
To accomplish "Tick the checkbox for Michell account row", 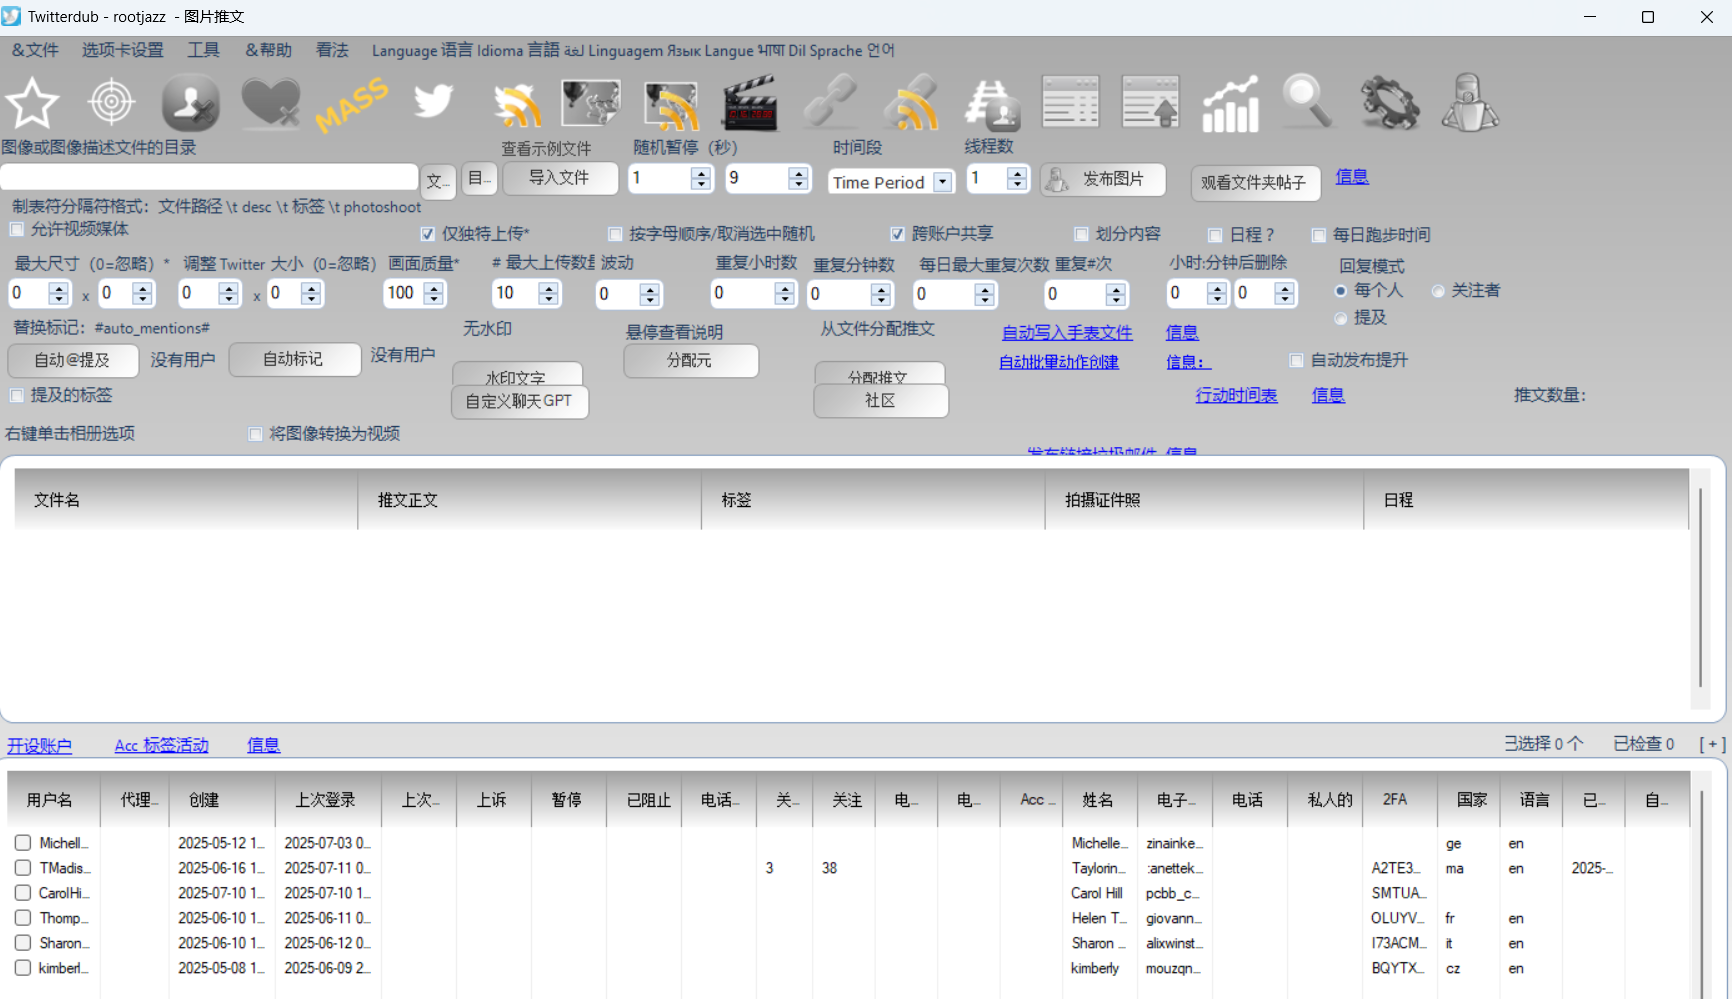I will click(x=23, y=843).
